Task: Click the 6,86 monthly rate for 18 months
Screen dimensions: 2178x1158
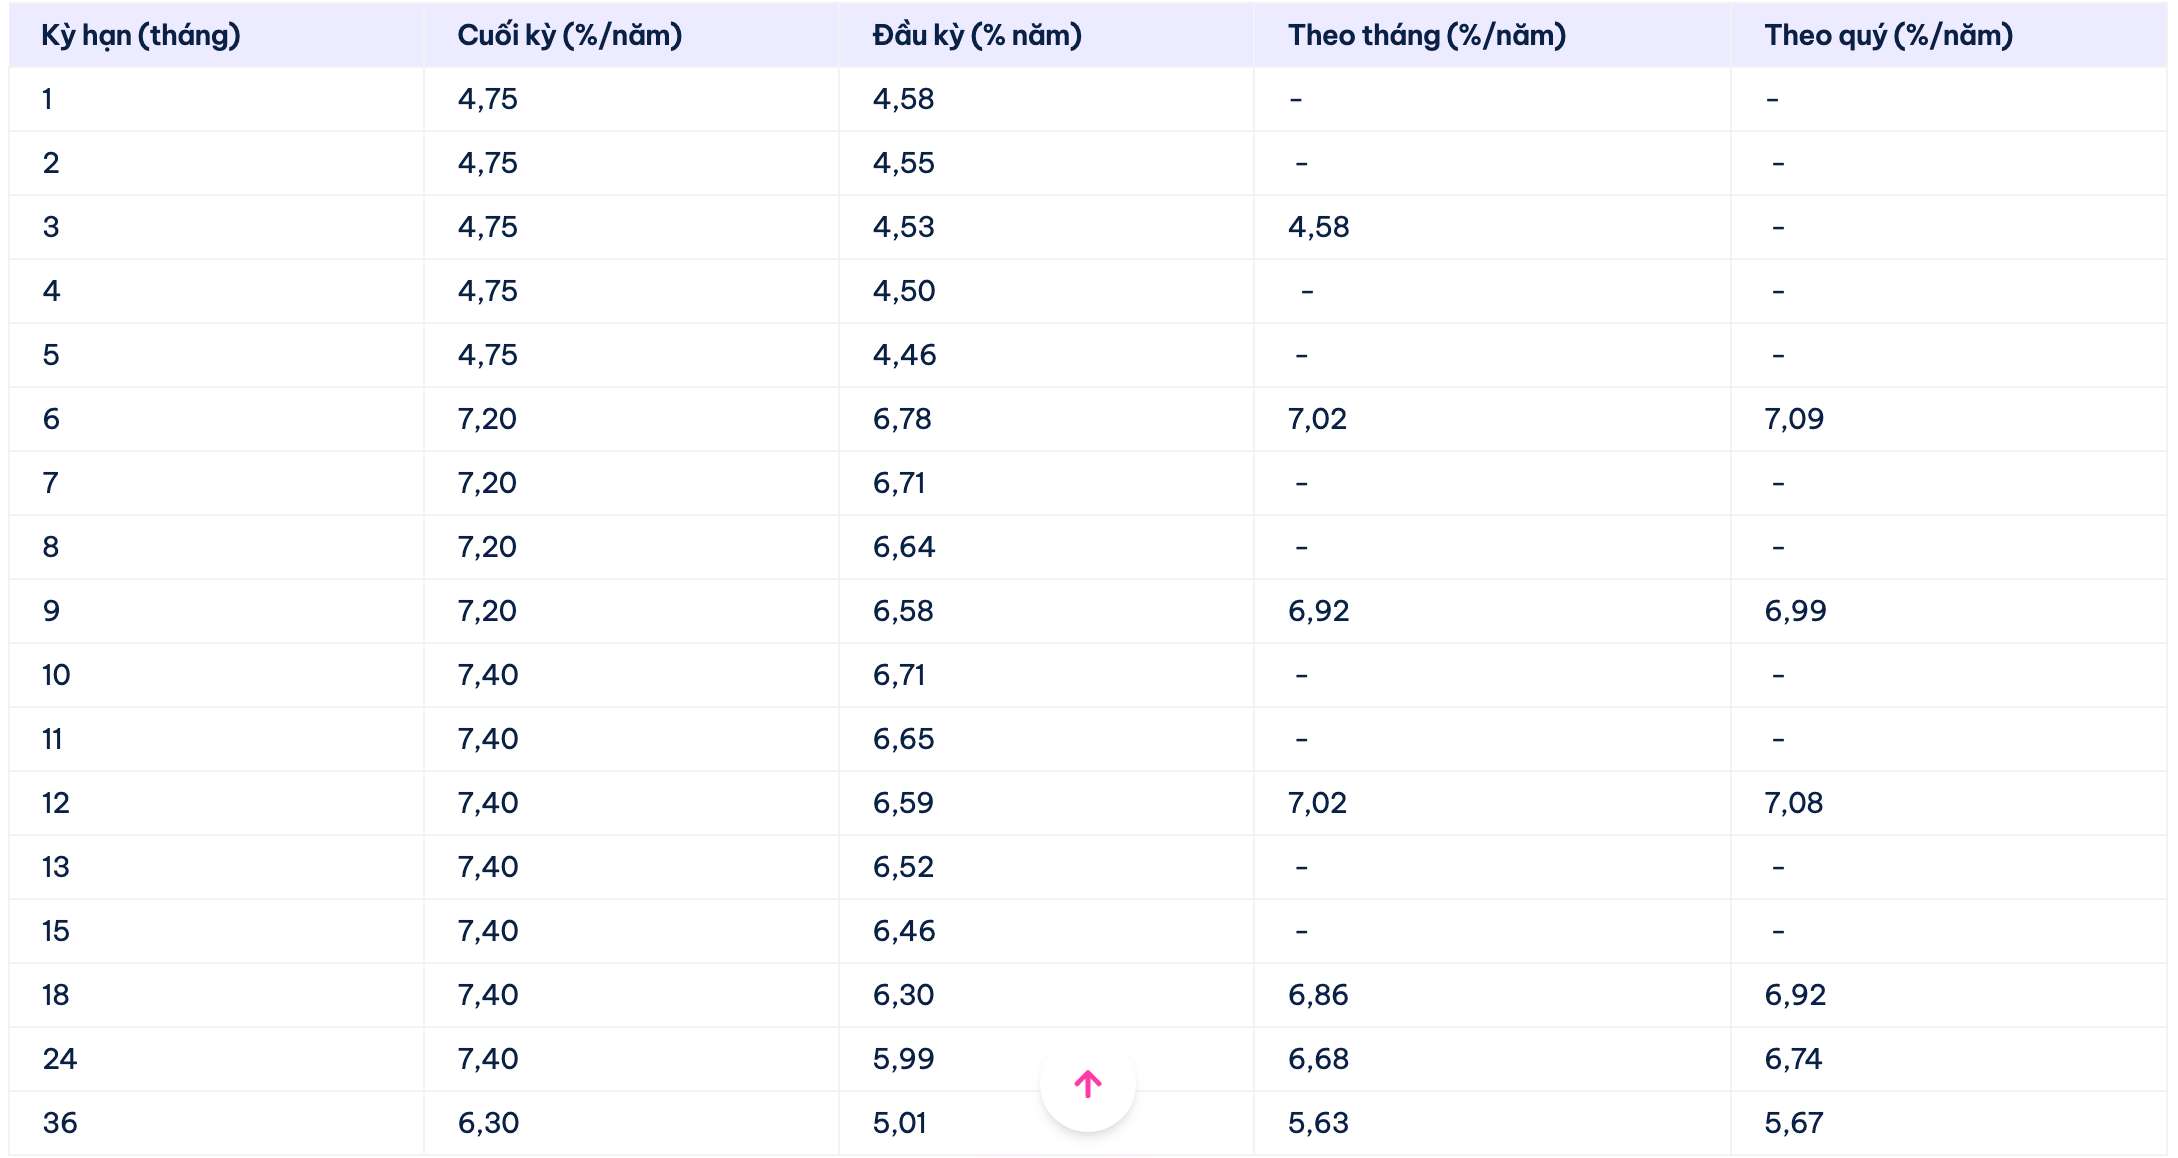Action: click(1318, 995)
